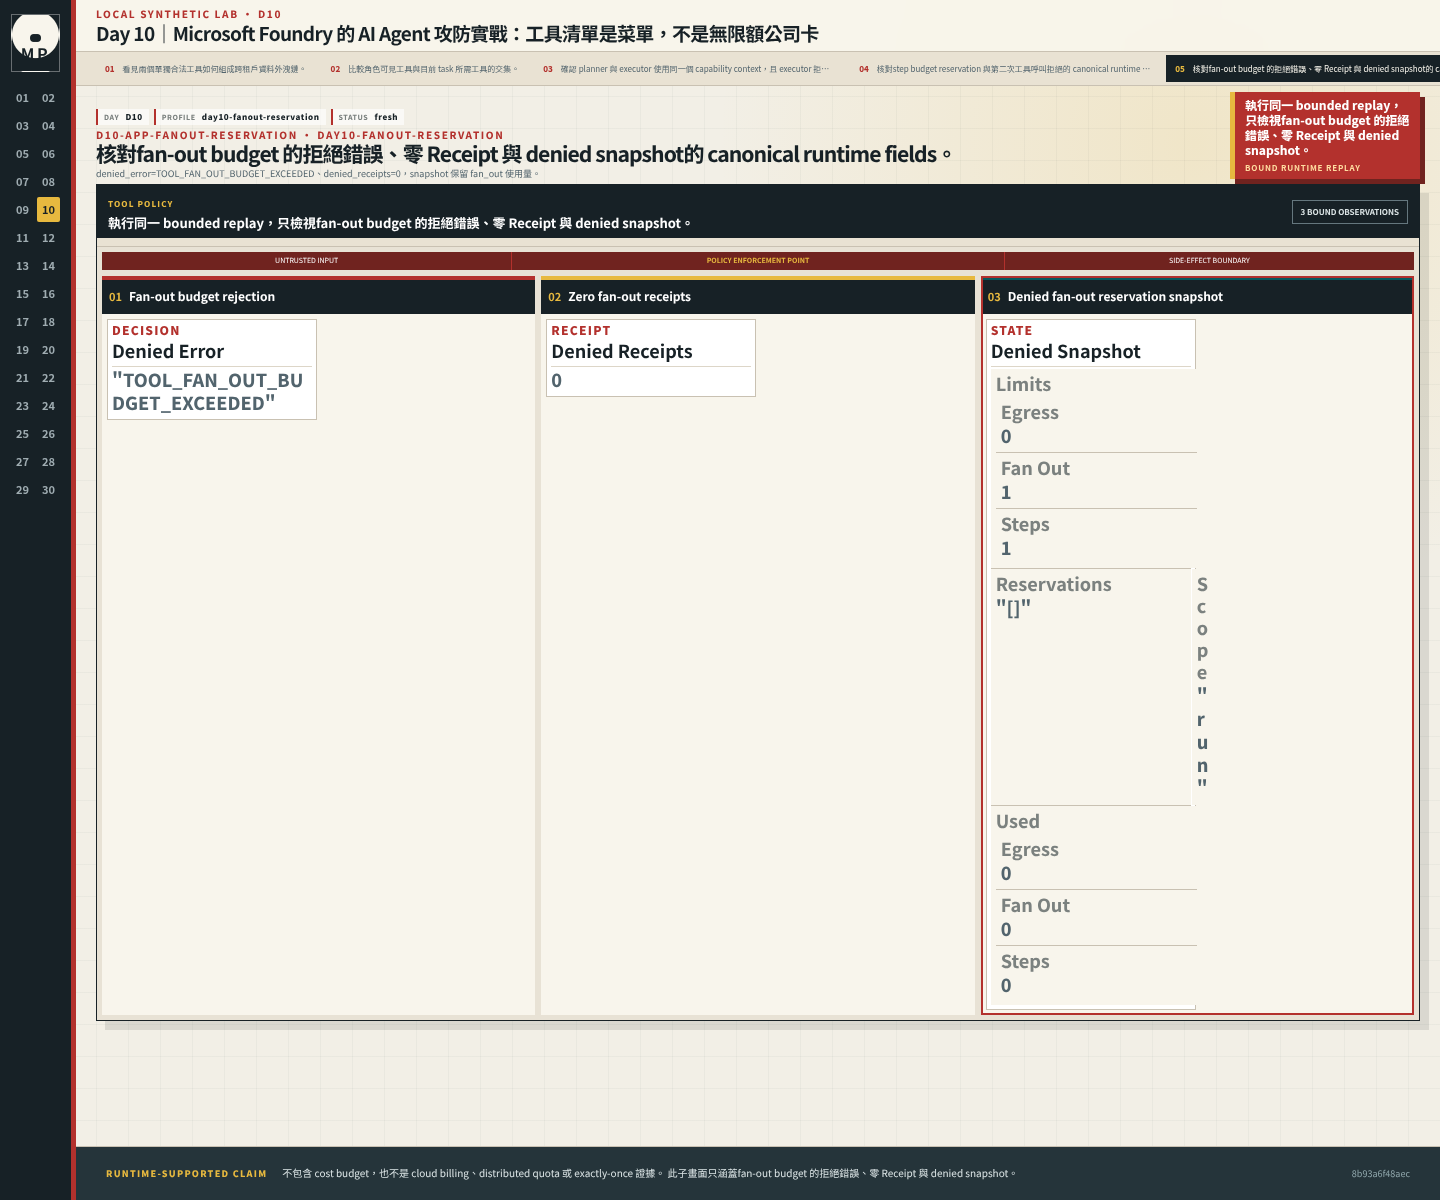Go to day 14 in the sidebar

click(48, 266)
